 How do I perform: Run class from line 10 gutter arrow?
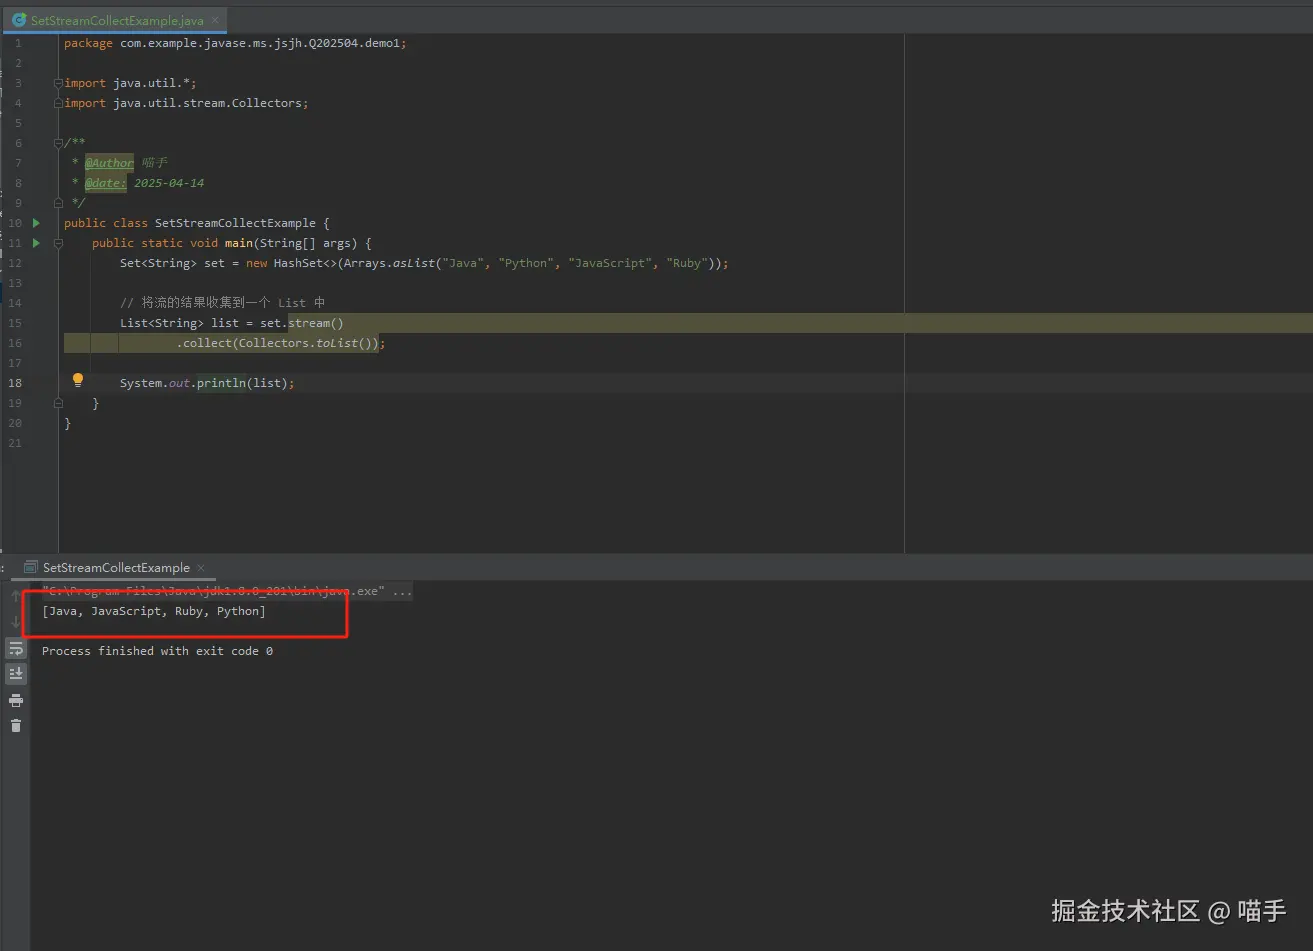[36, 223]
